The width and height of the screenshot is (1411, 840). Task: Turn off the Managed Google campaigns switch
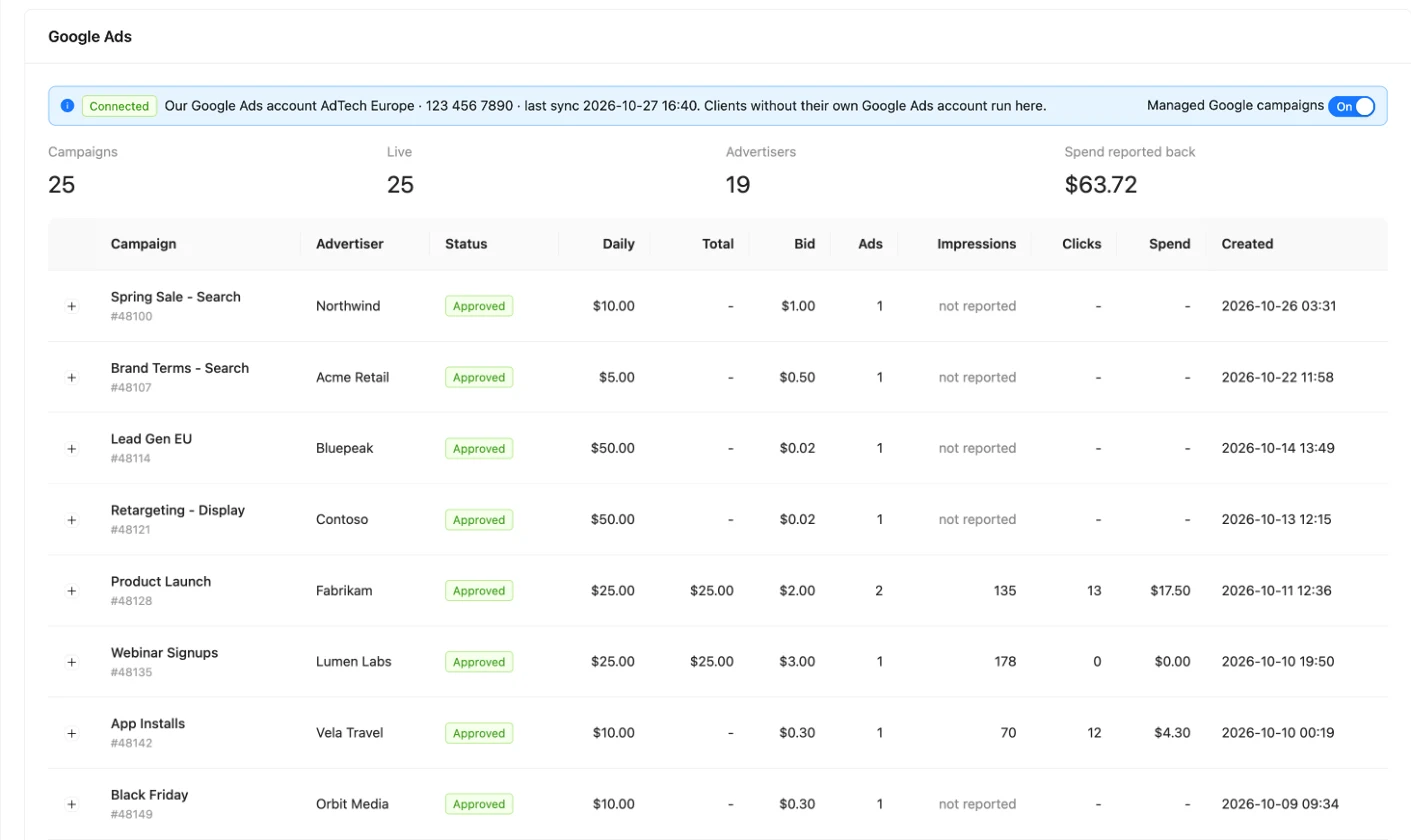(1351, 106)
